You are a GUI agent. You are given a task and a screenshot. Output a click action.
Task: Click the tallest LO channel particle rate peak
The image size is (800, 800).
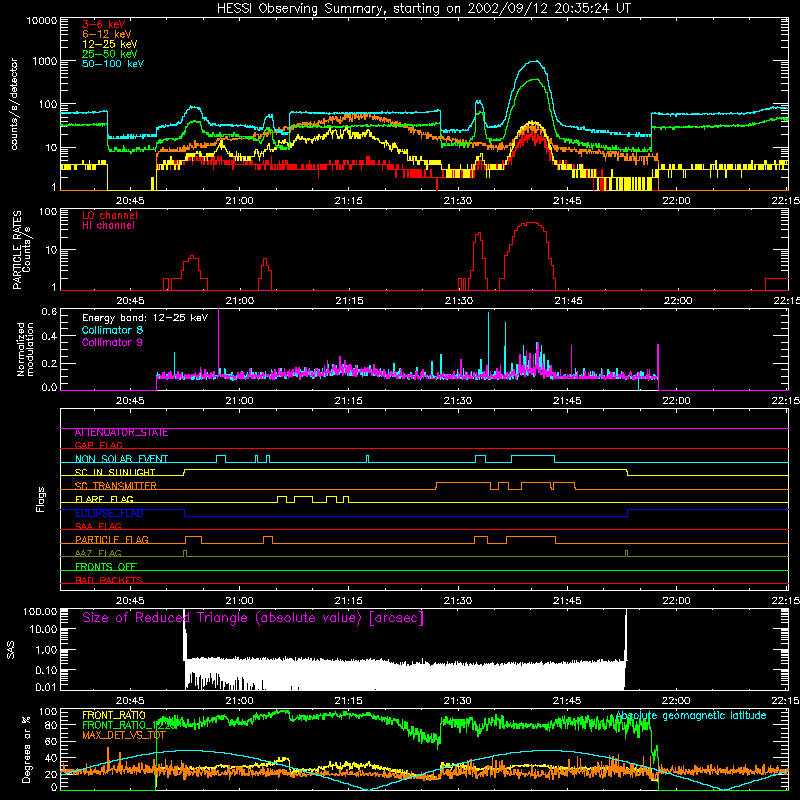click(531, 223)
